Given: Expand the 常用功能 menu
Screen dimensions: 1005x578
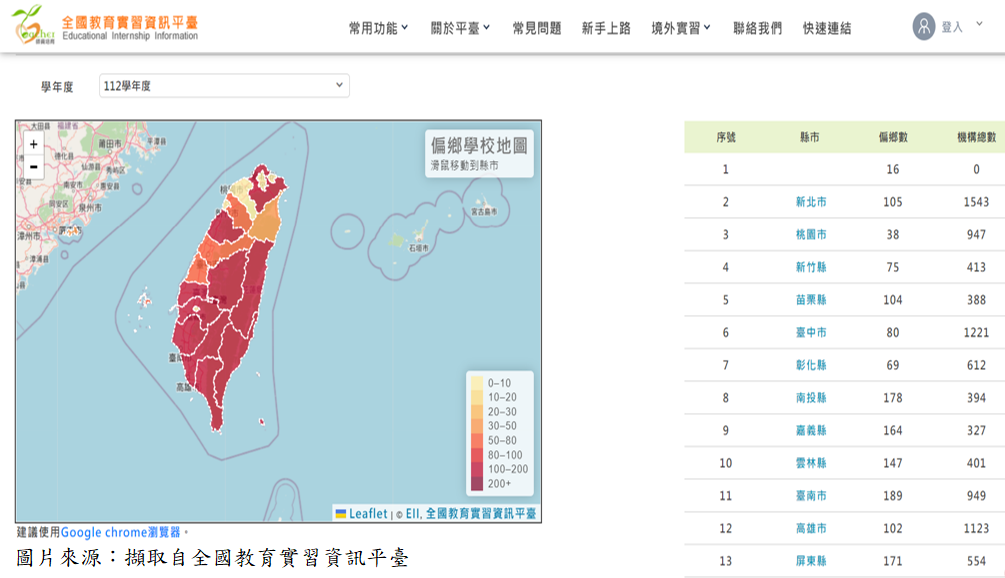Looking at the screenshot, I should 378,28.
